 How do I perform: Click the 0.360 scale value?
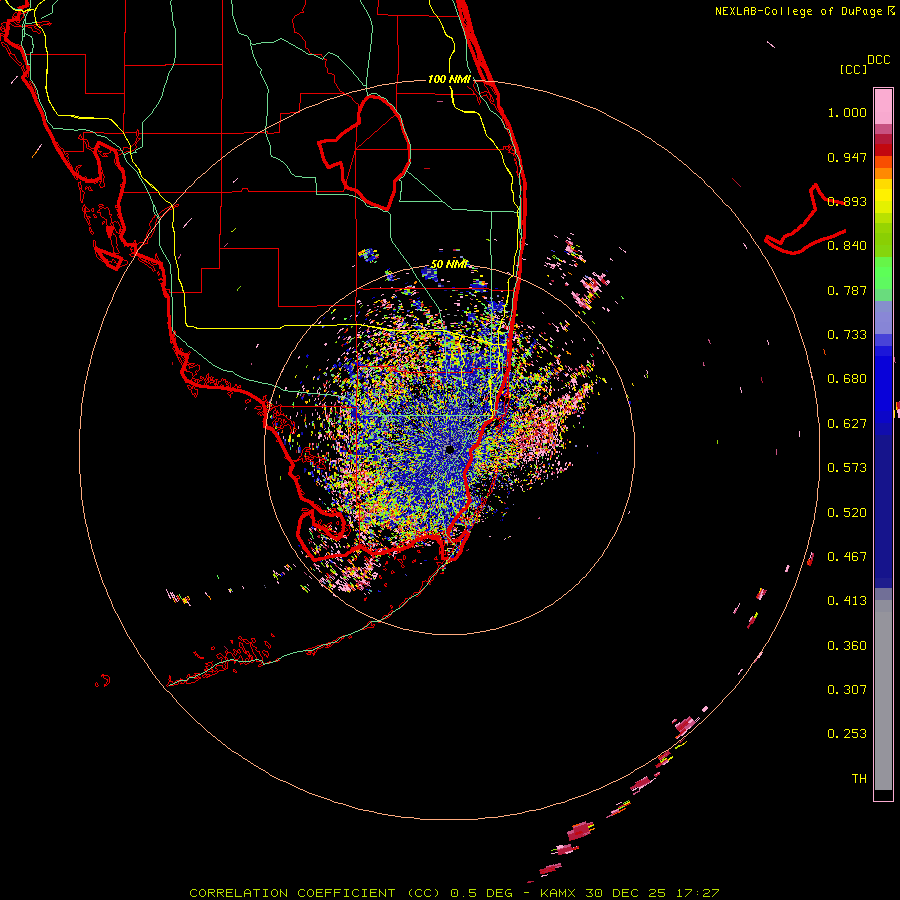click(847, 645)
